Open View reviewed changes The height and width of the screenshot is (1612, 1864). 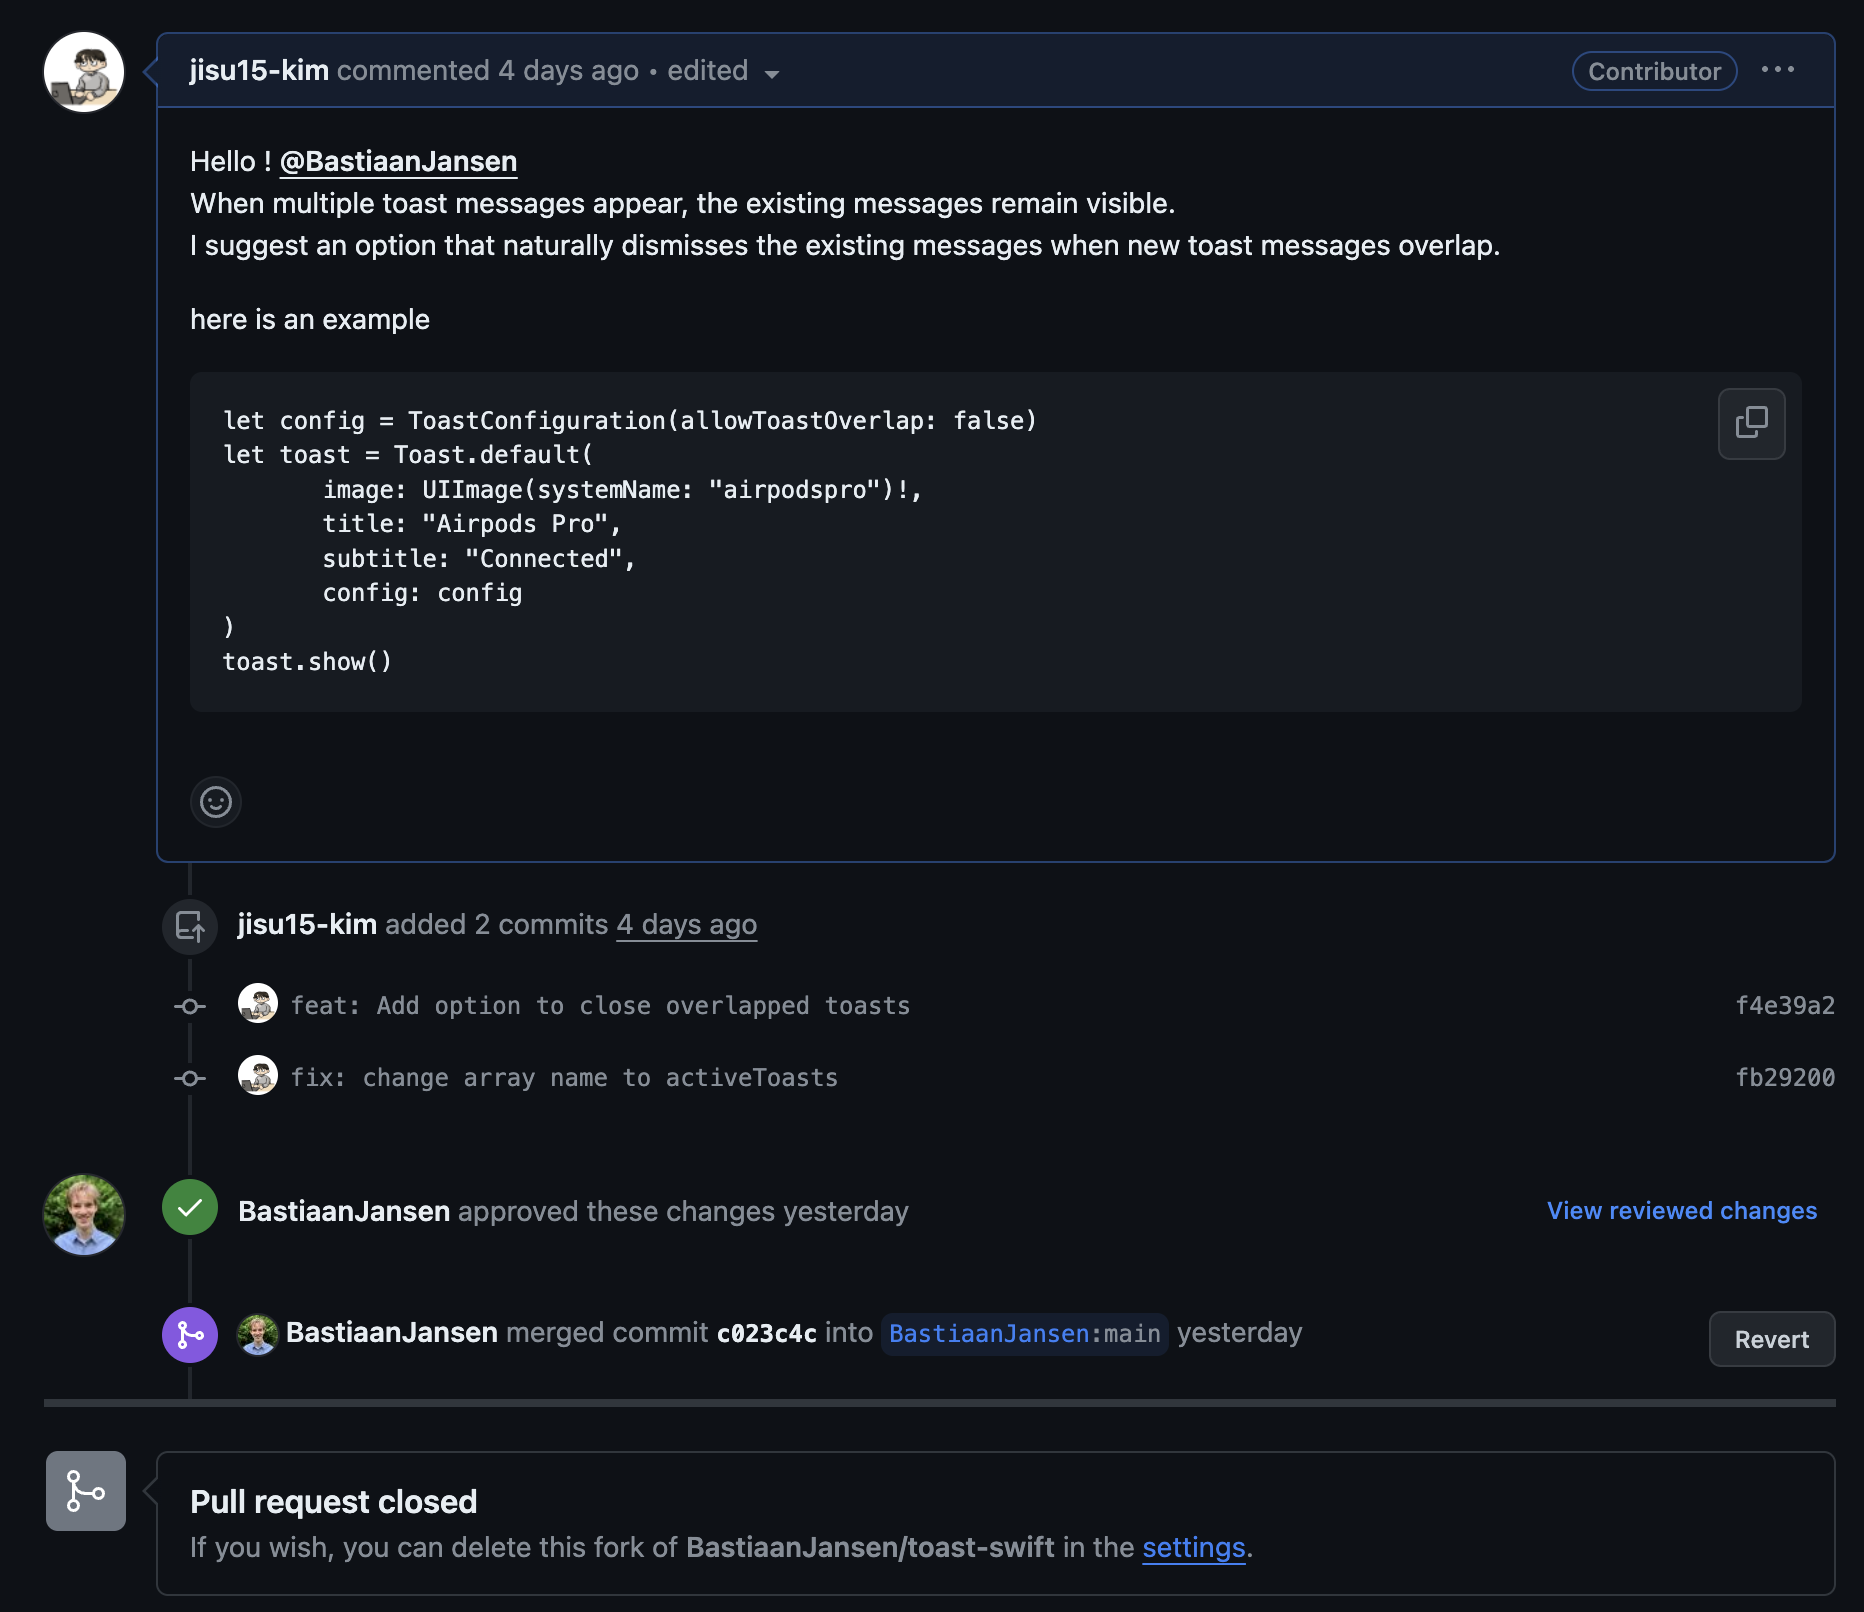[x=1682, y=1211]
